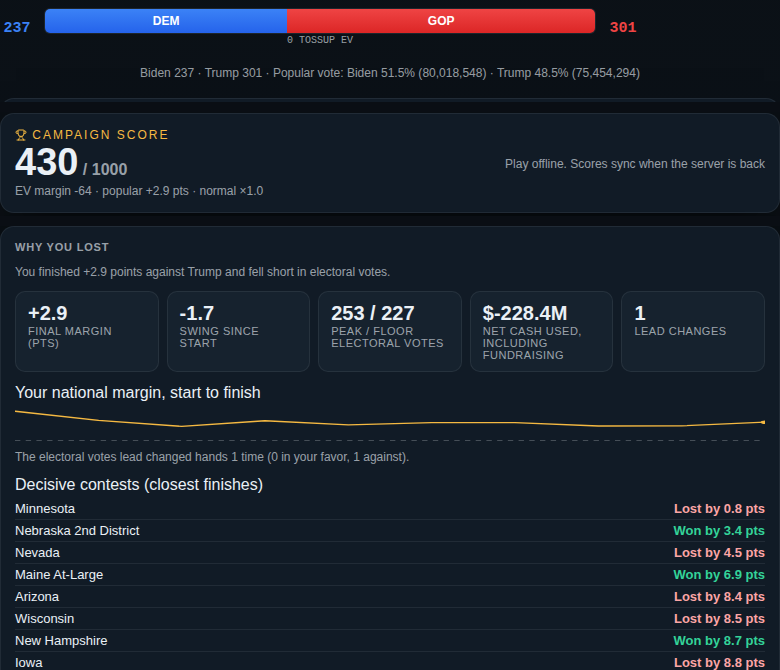Click the 'You finished +2.9 points' sentence
780x670 pixels.
coord(202,272)
